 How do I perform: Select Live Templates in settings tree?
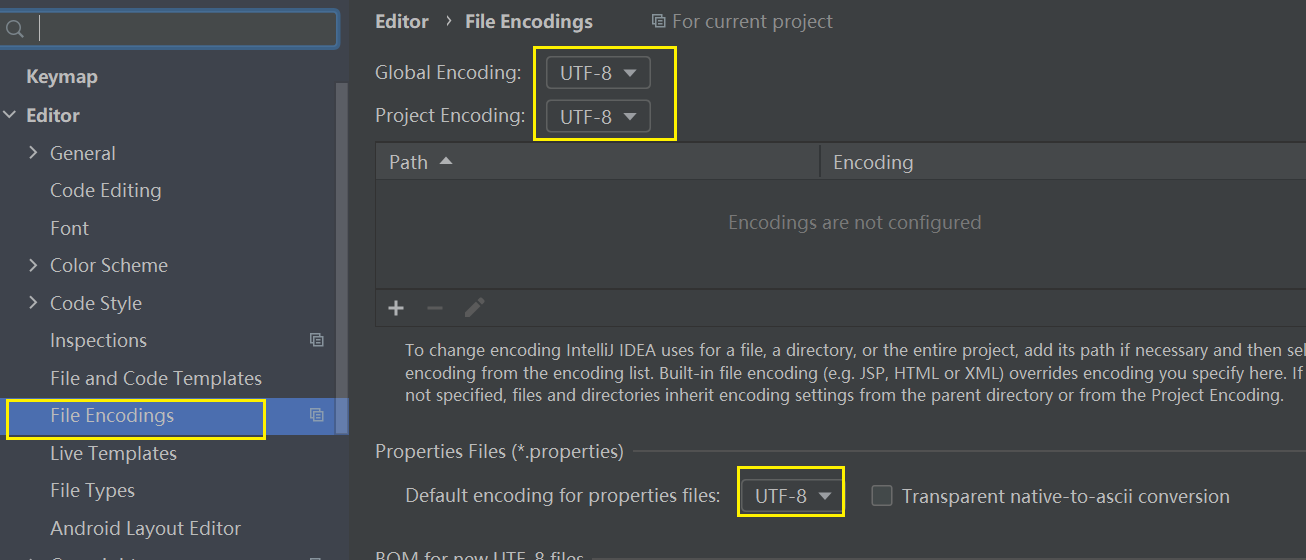coord(113,453)
